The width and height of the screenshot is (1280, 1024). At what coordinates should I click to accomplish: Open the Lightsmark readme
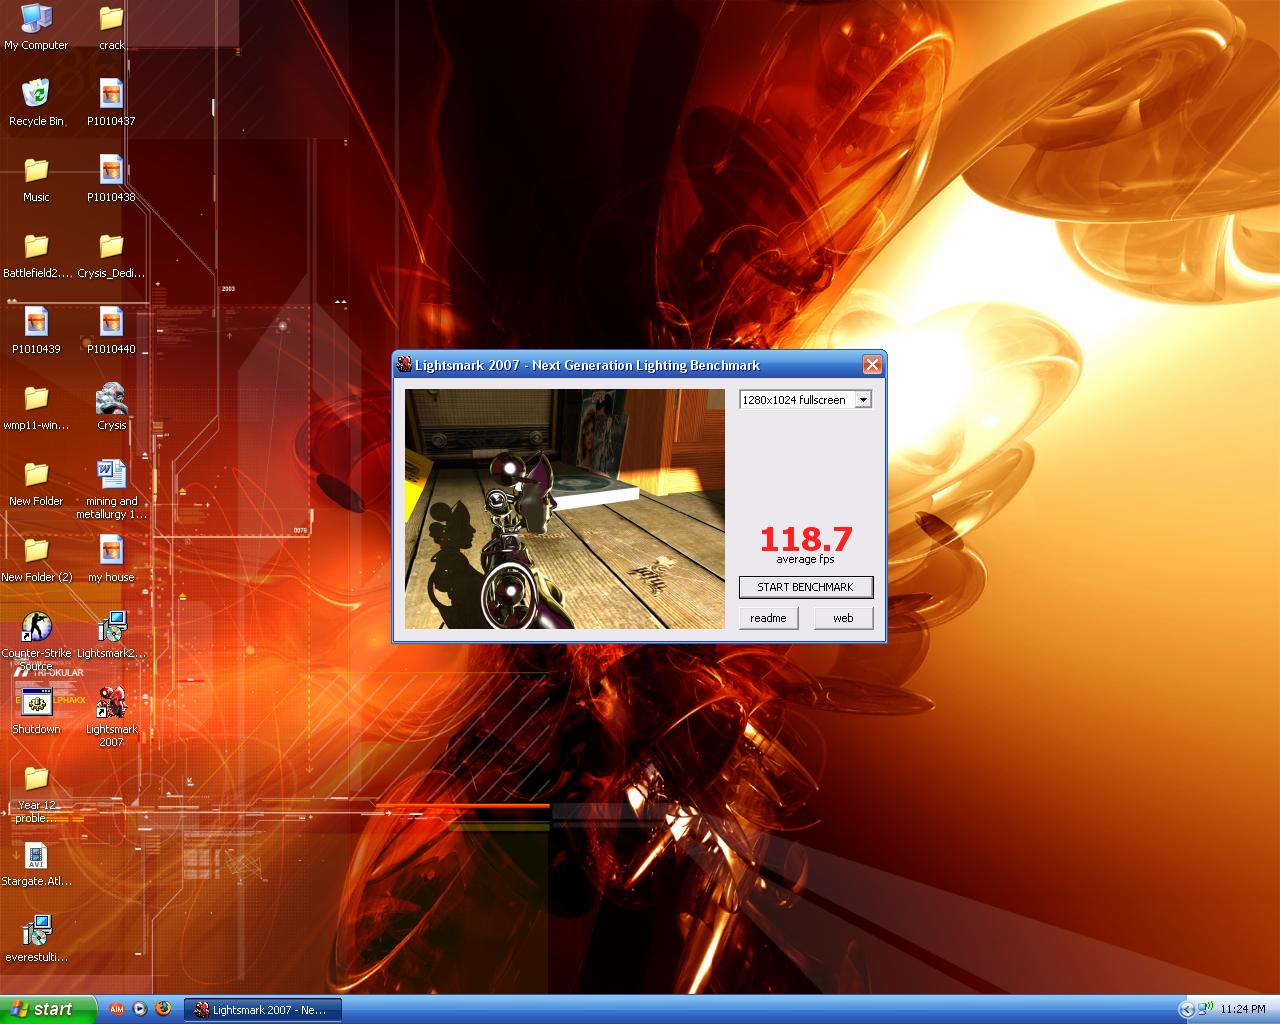point(767,618)
